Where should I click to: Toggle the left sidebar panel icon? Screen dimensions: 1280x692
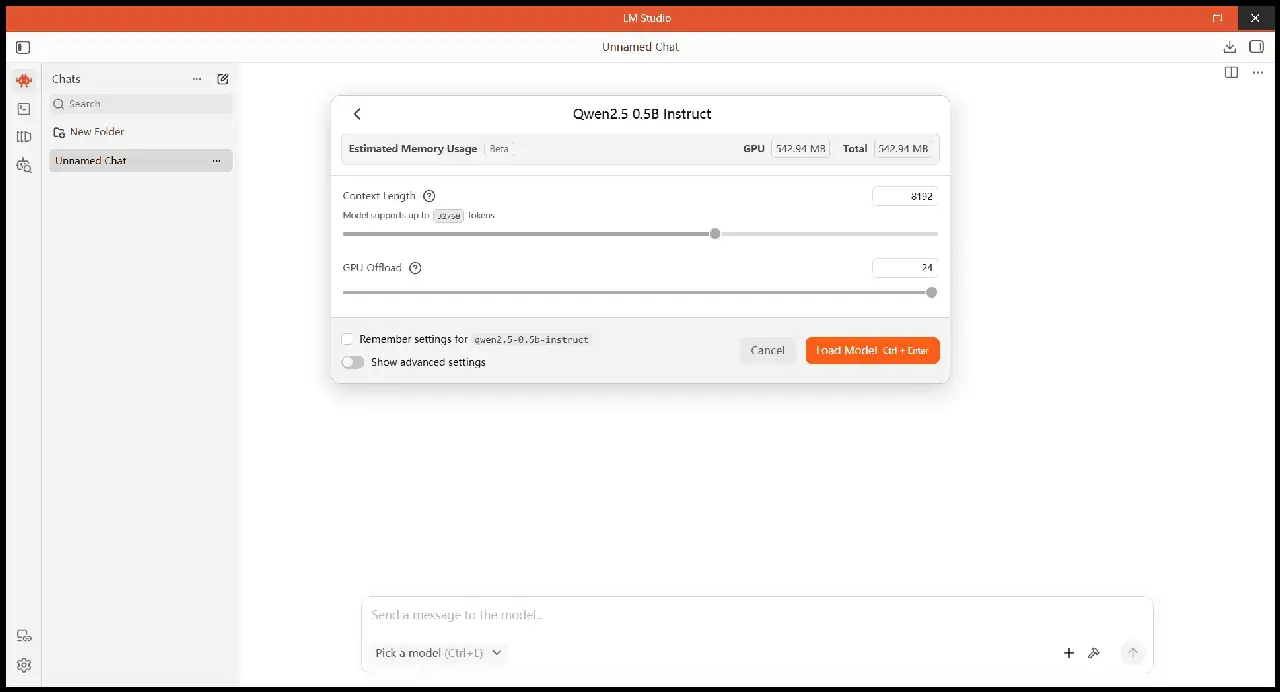point(23,47)
